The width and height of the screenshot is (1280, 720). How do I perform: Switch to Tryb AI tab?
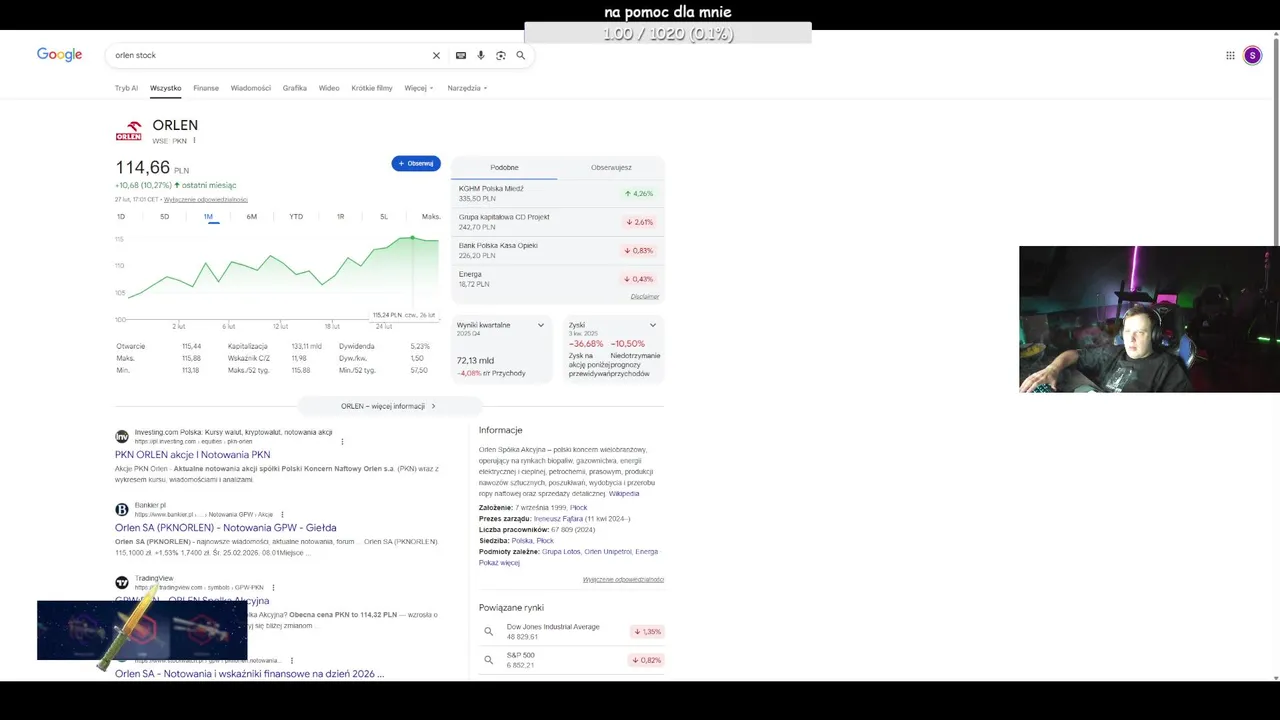click(x=126, y=88)
